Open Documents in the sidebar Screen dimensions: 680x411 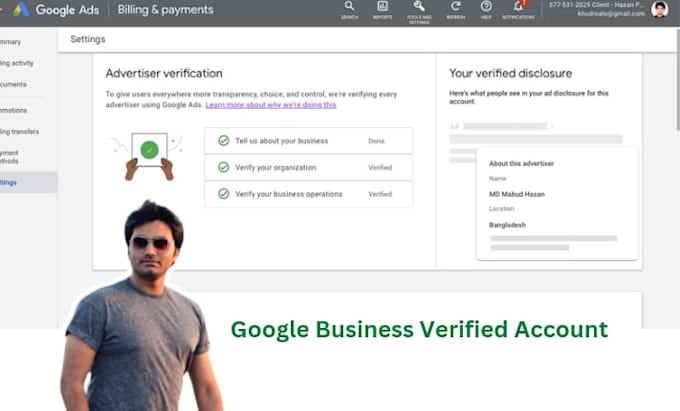tap(13, 84)
